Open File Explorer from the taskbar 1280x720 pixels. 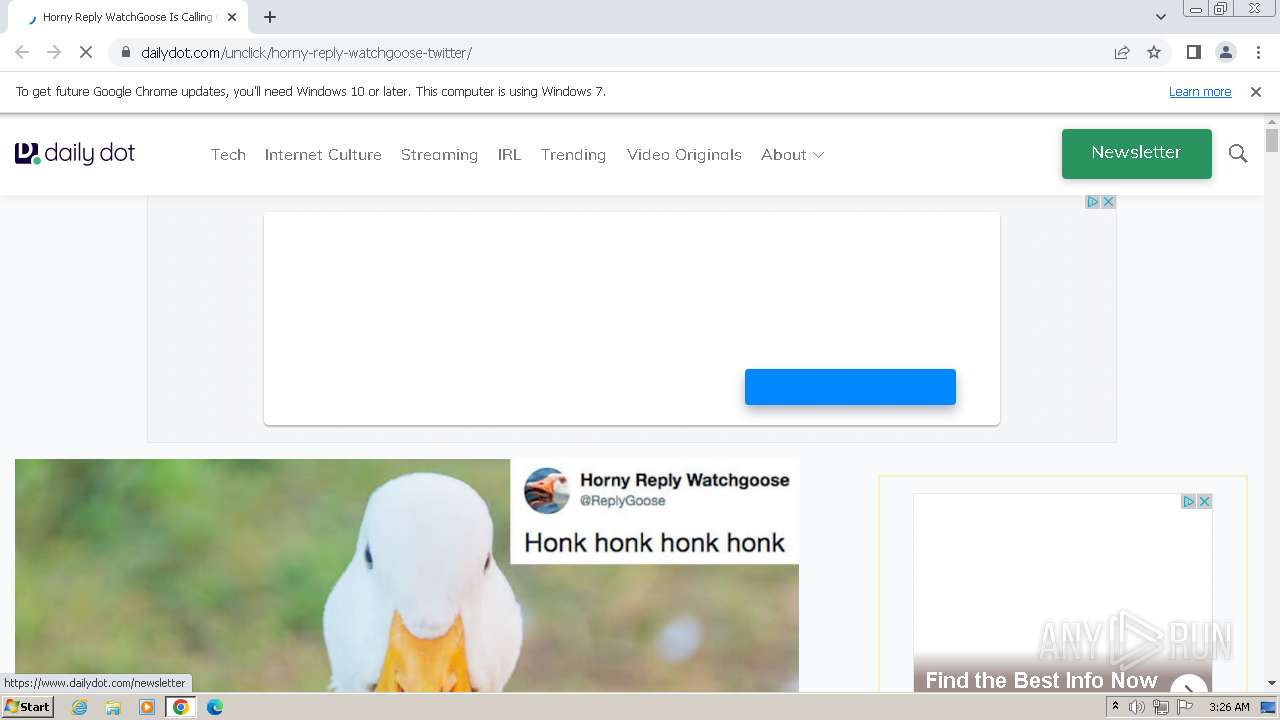[113, 707]
